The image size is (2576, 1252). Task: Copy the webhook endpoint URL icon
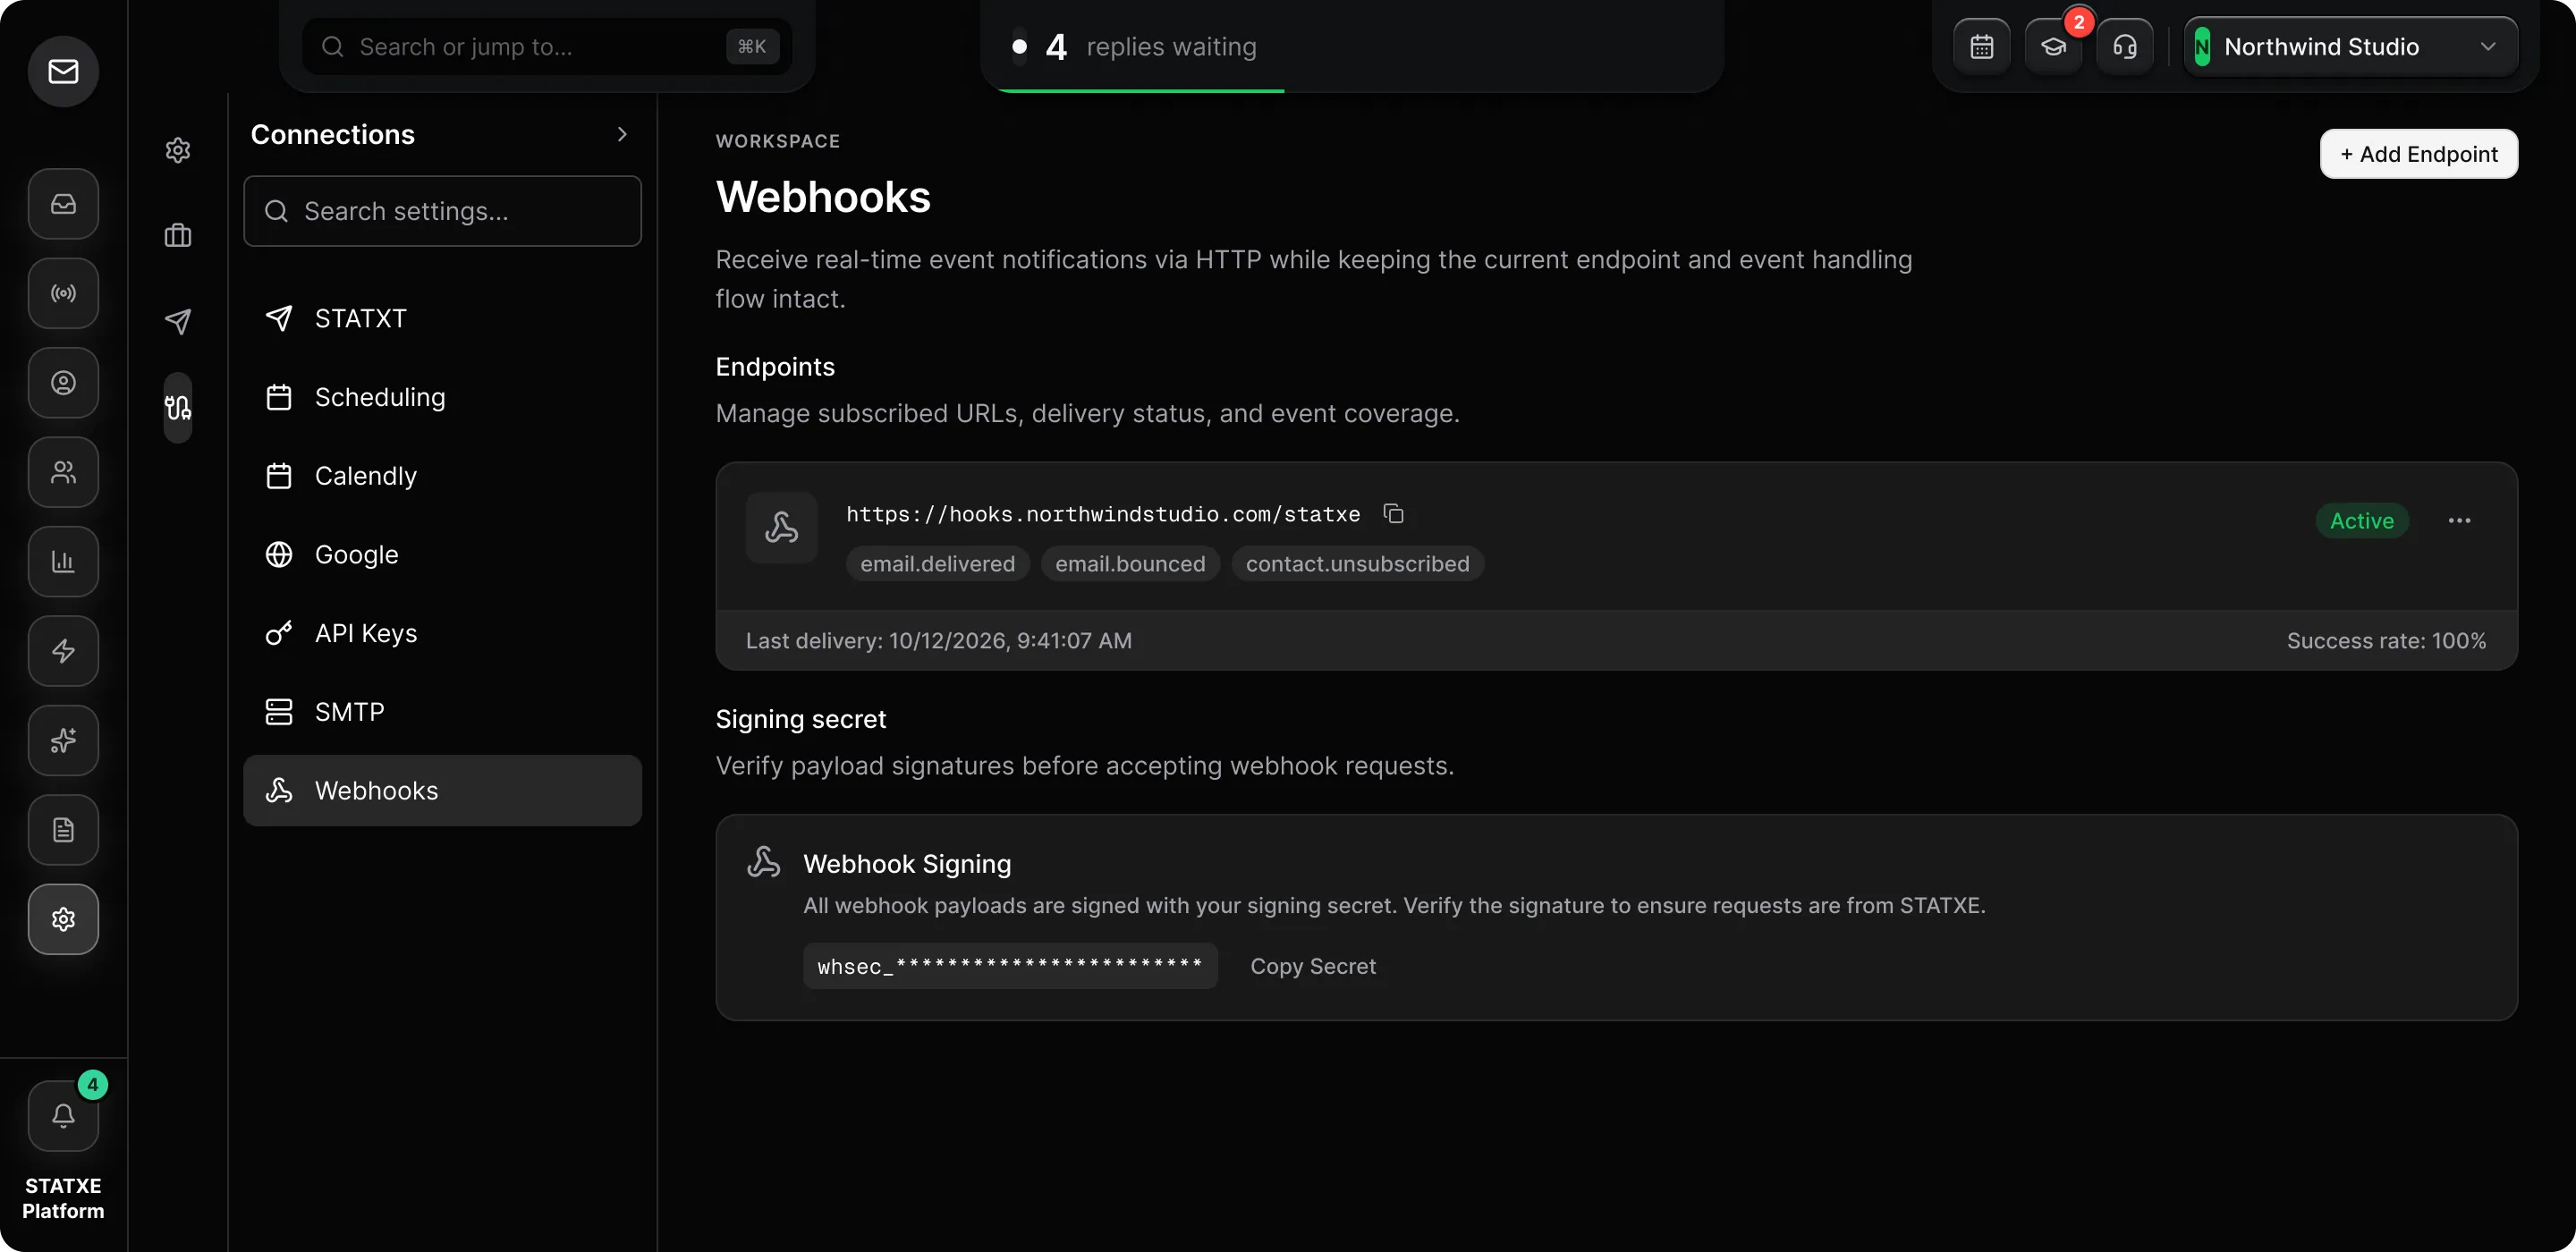pyautogui.click(x=1393, y=514)
